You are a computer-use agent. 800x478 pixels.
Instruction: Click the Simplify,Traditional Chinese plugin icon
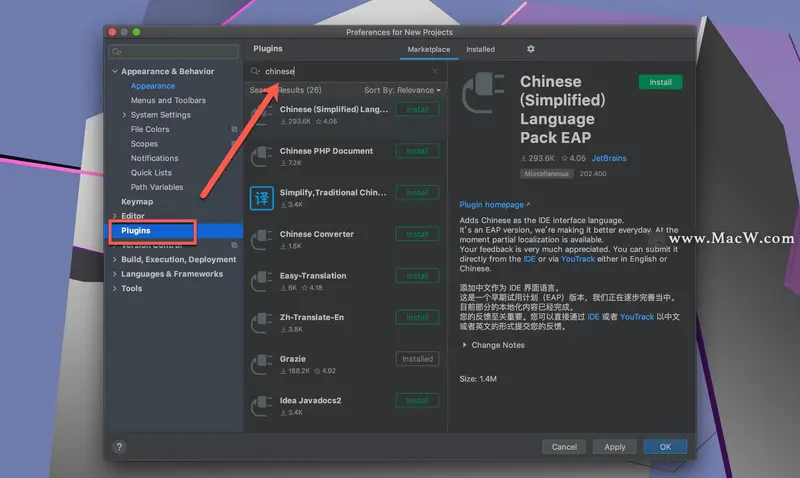pos(262,198)
